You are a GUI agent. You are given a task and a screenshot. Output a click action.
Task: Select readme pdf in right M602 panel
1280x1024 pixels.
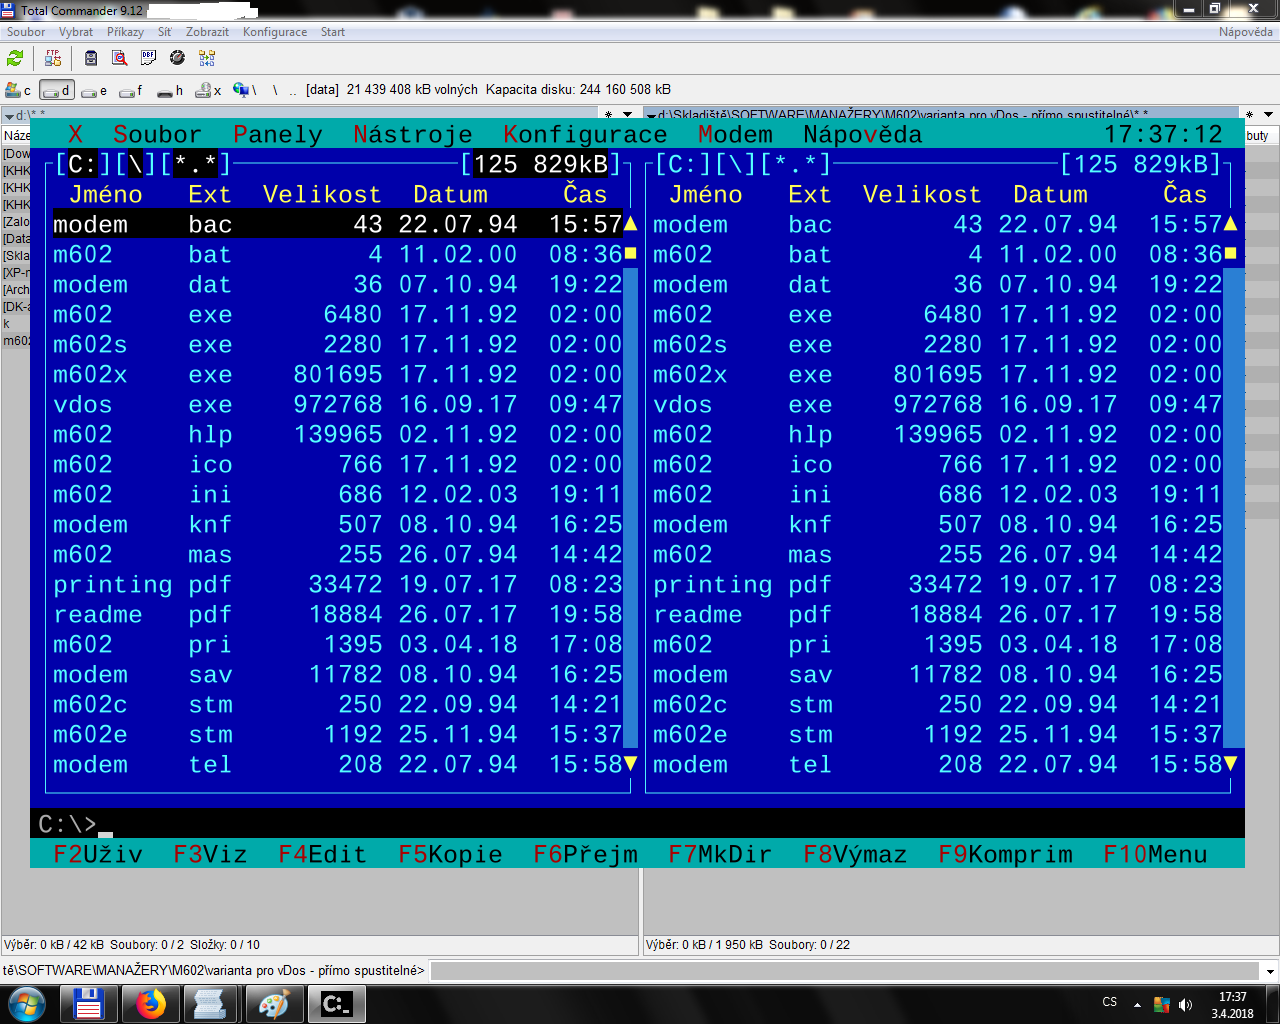(938, 614)
